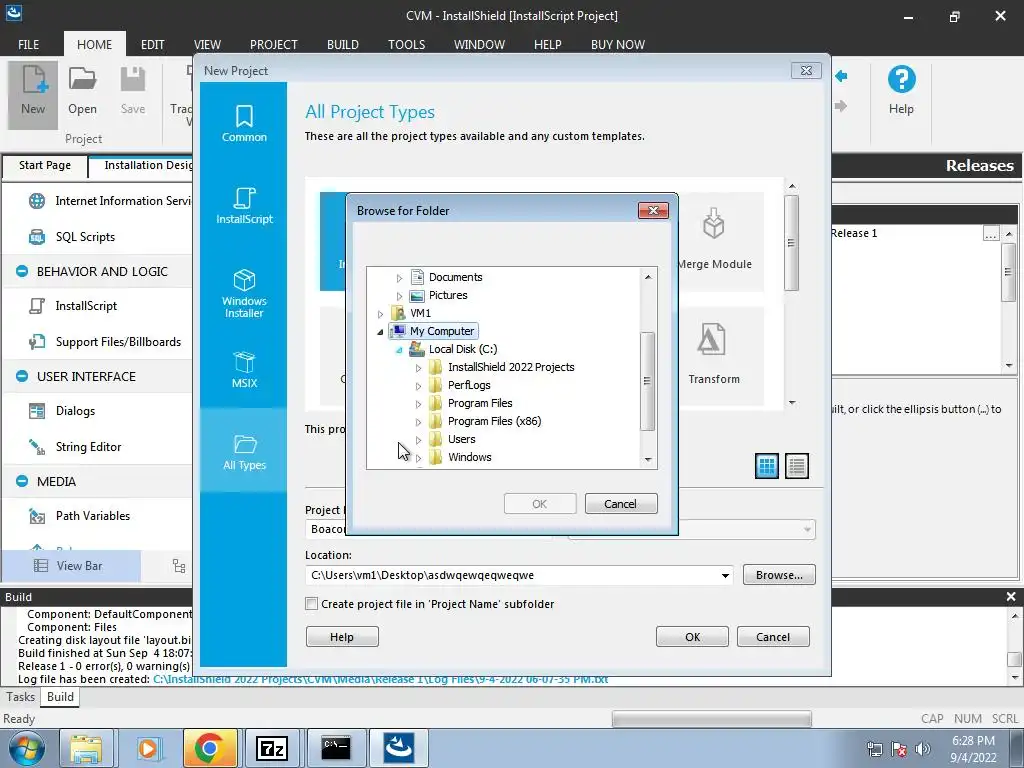Select the InstallScript category in sidebar
This screenshot has width=1024, height=768.
pyautogui.click(x=244, y=205)
